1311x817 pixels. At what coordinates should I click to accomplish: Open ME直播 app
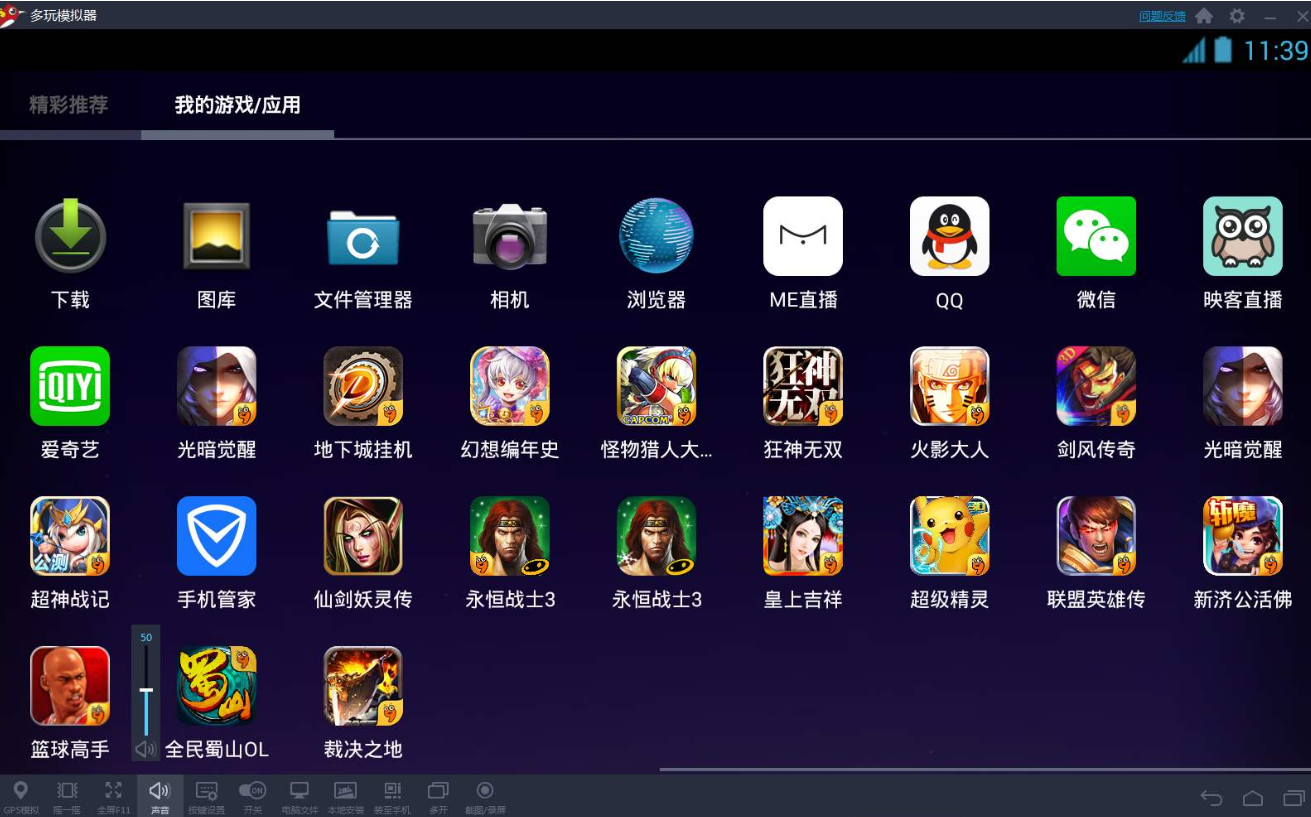[x=803, y=236]
